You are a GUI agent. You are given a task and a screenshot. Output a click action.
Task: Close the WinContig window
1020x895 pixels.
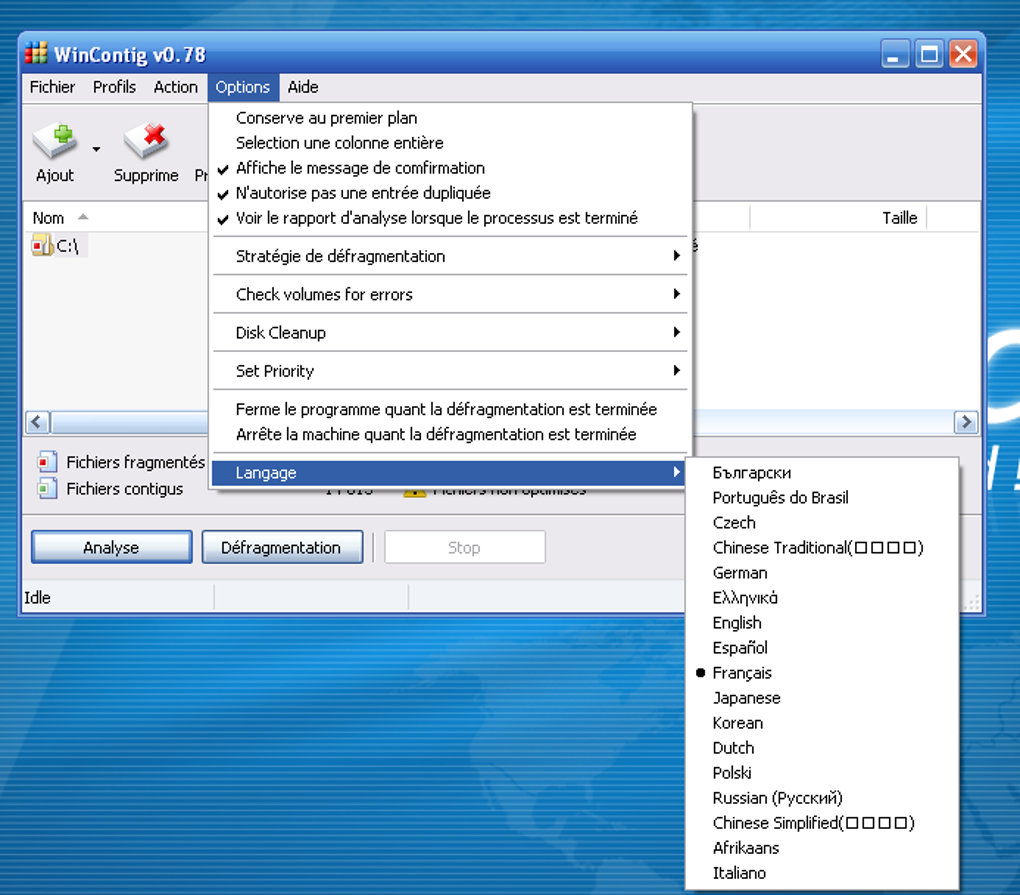[963, 54]
